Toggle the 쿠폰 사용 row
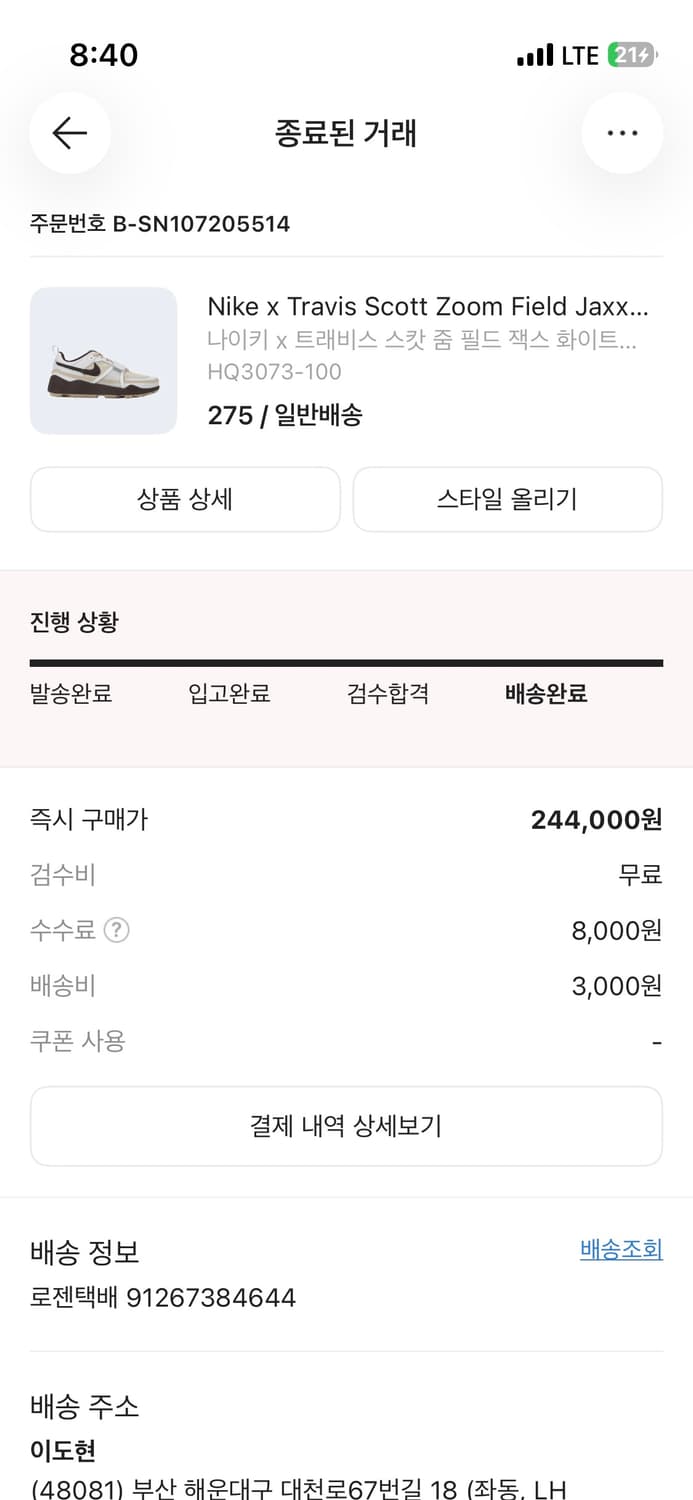The width and height of the screenshot is (693, 1500). coord(346,1041)
